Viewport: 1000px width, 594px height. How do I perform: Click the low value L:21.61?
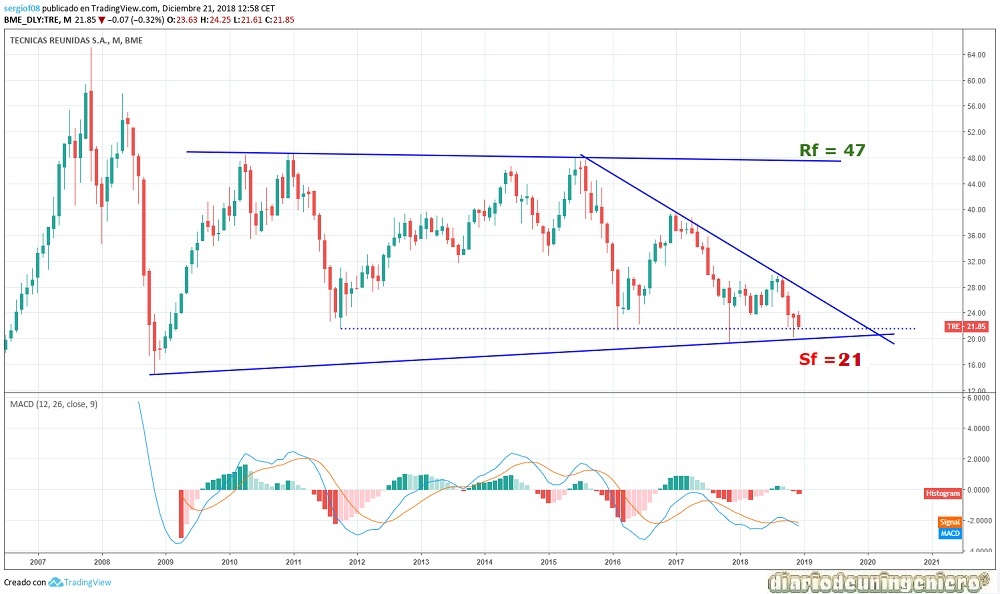(x=248, y=20)
